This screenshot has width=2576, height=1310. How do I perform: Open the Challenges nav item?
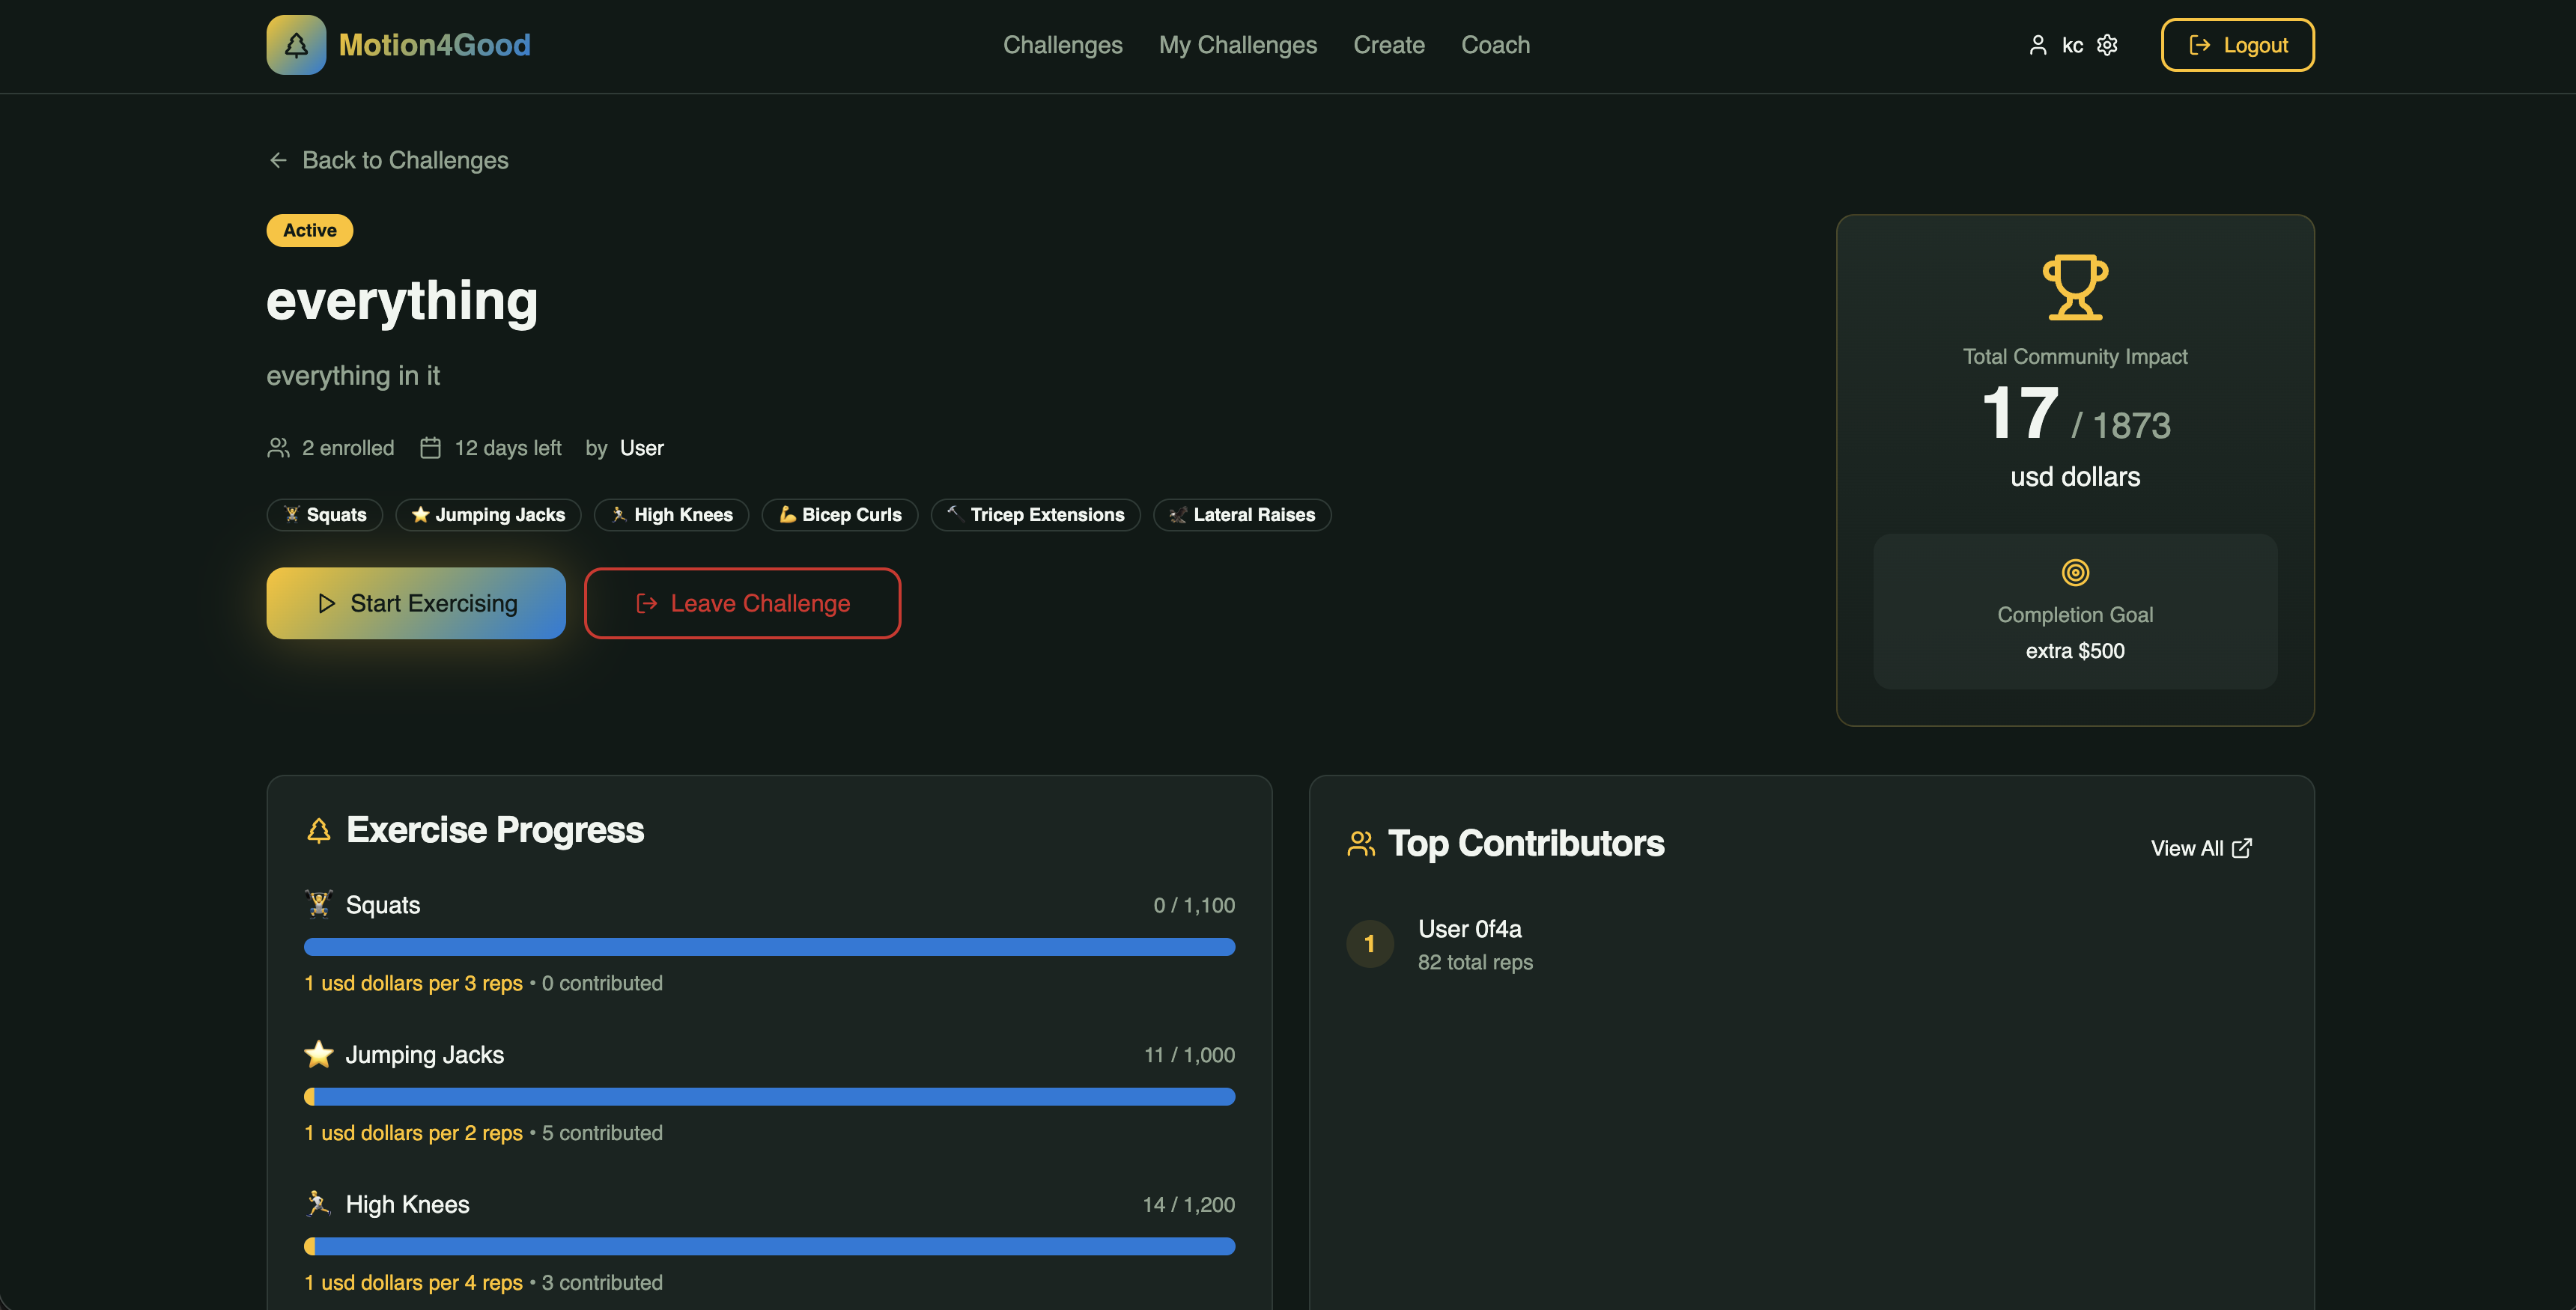1062,45
